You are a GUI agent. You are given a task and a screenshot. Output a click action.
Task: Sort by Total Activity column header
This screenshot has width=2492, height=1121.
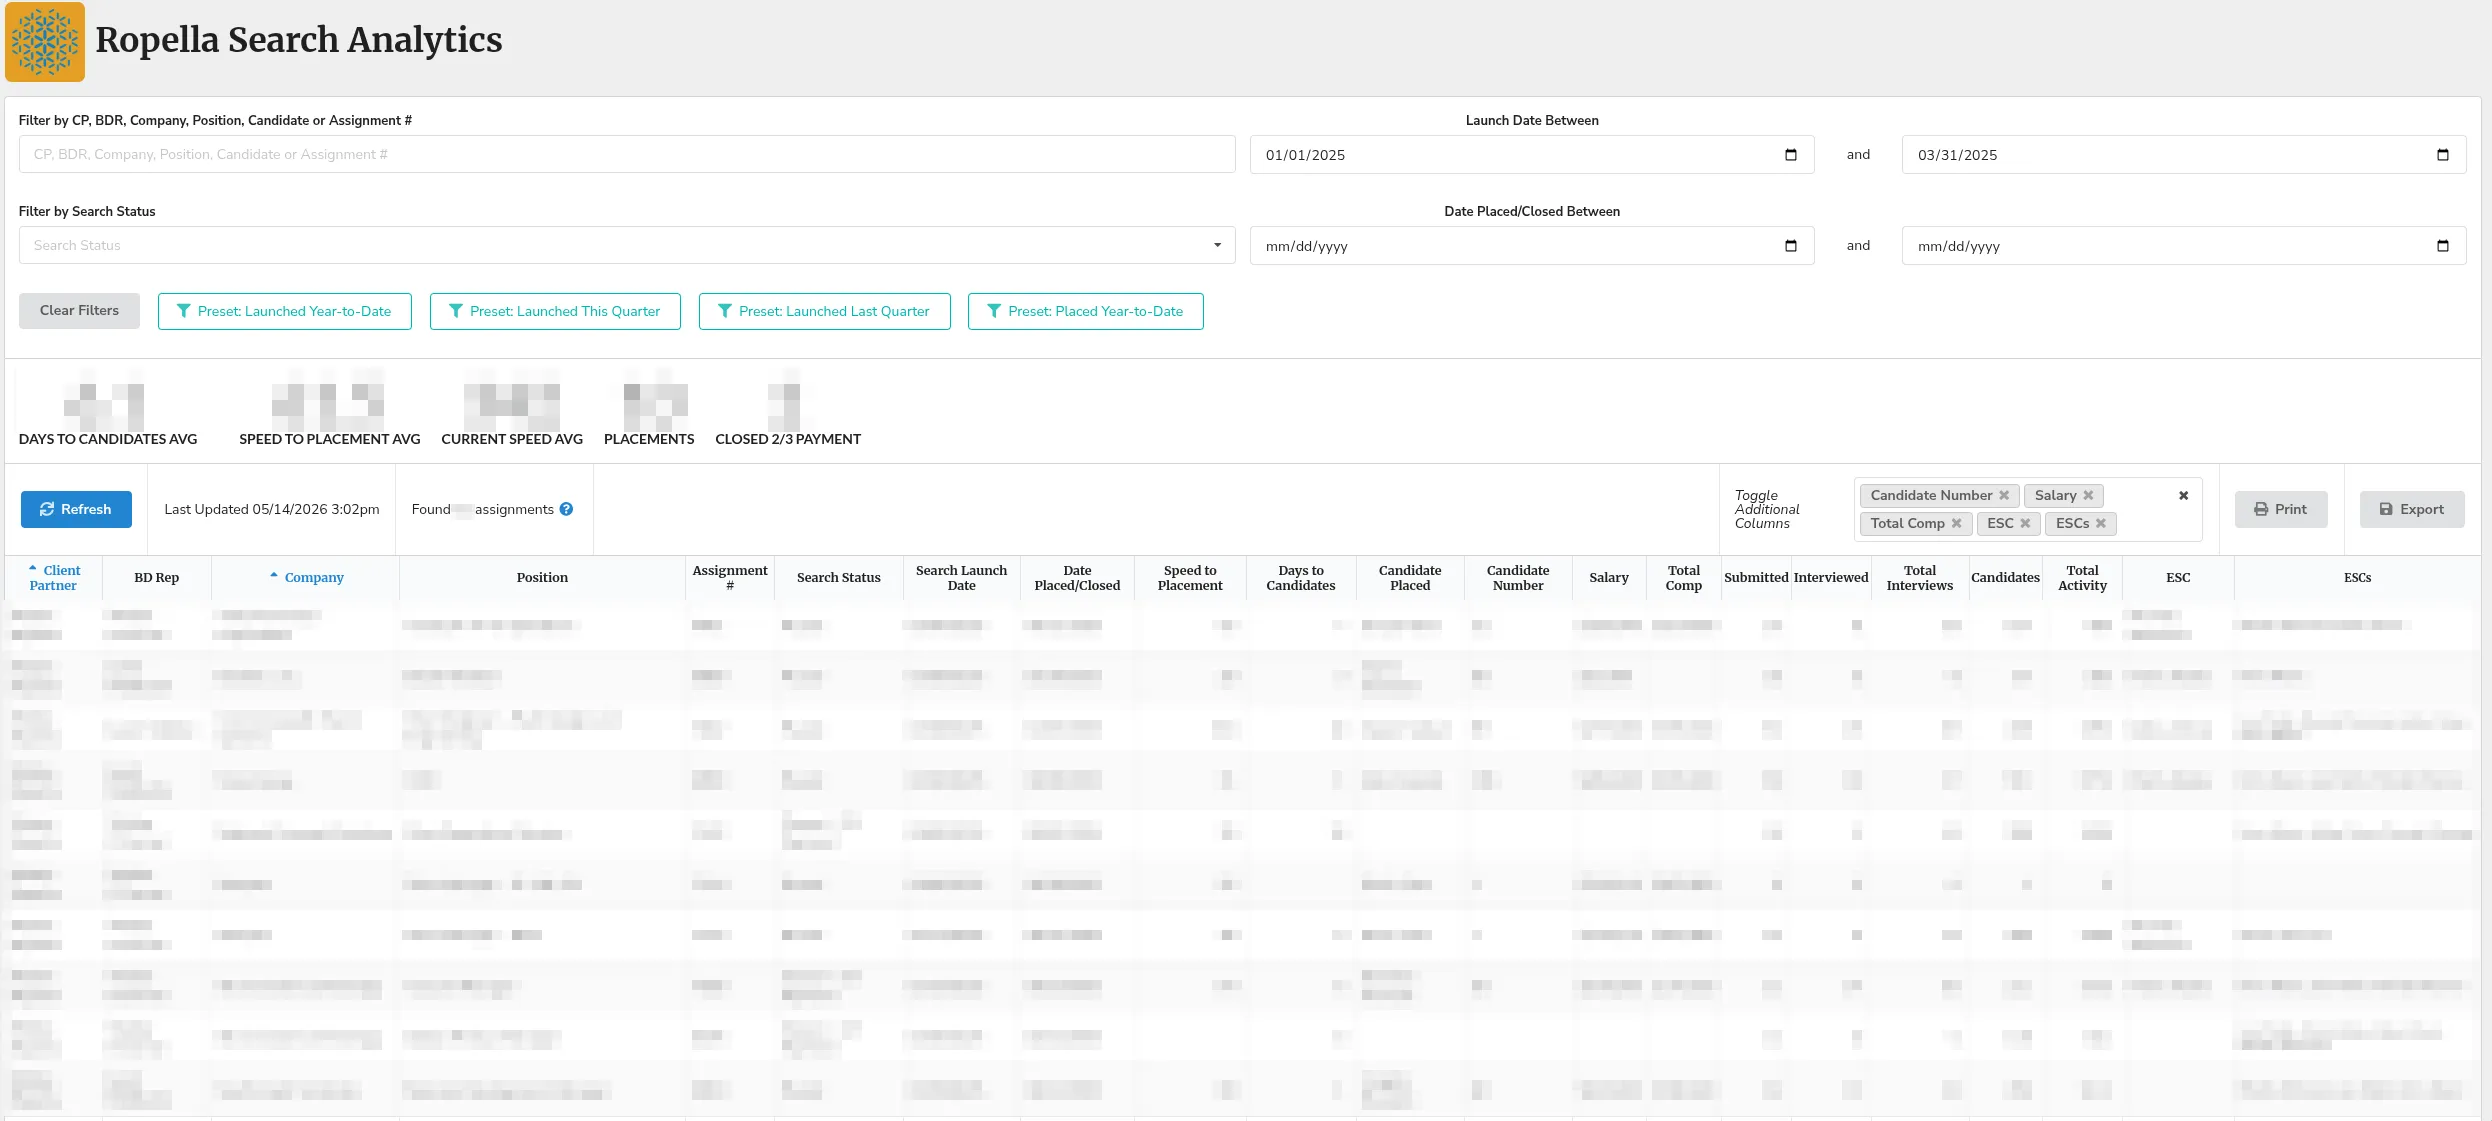(x=2083, y=578)
